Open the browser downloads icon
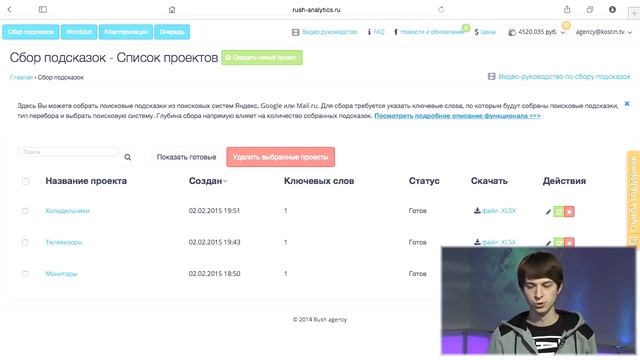Viewport: 640px width, 360px height. (x=612, y=9)
